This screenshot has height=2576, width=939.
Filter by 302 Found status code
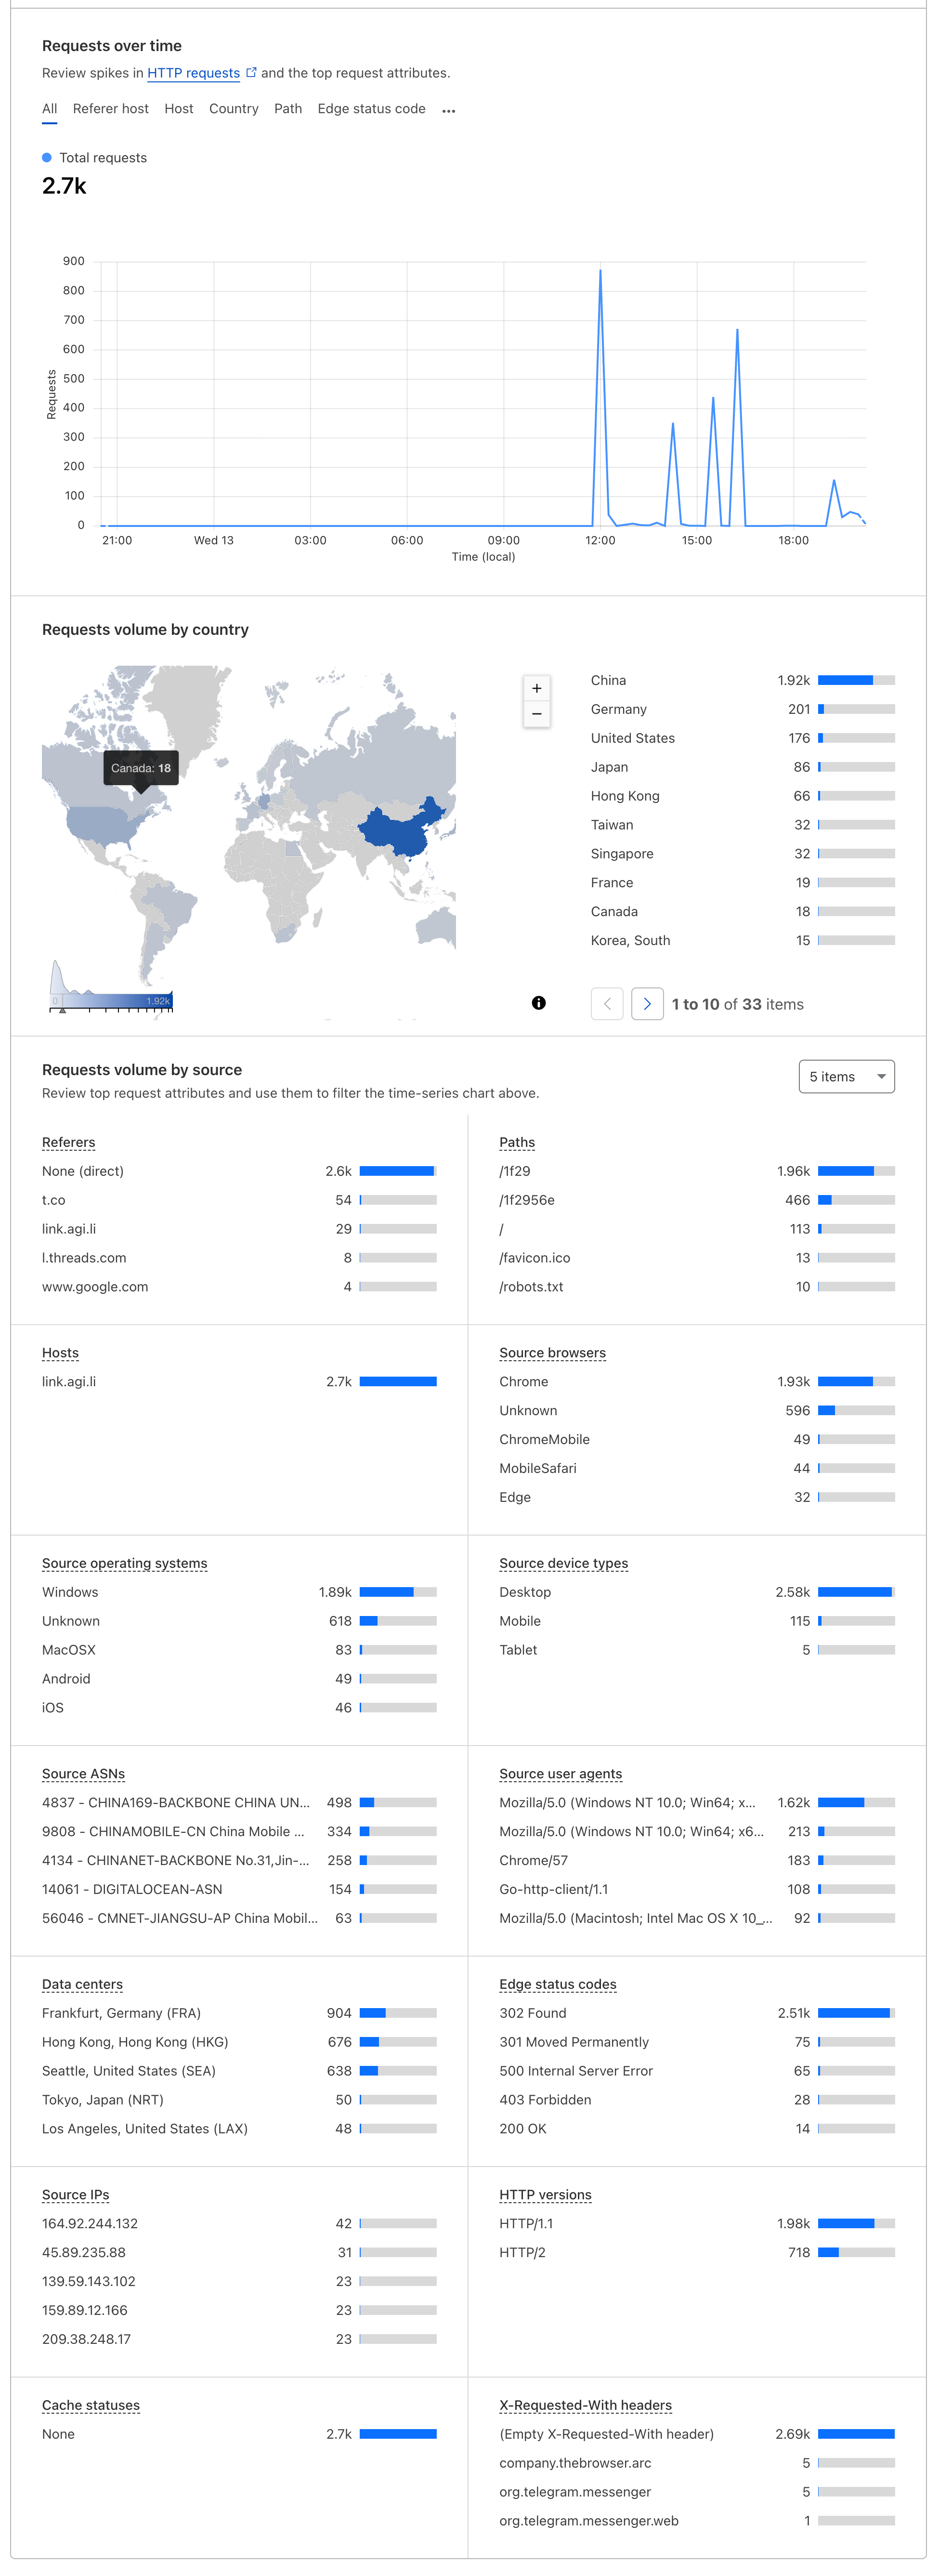pos(697,2013)
